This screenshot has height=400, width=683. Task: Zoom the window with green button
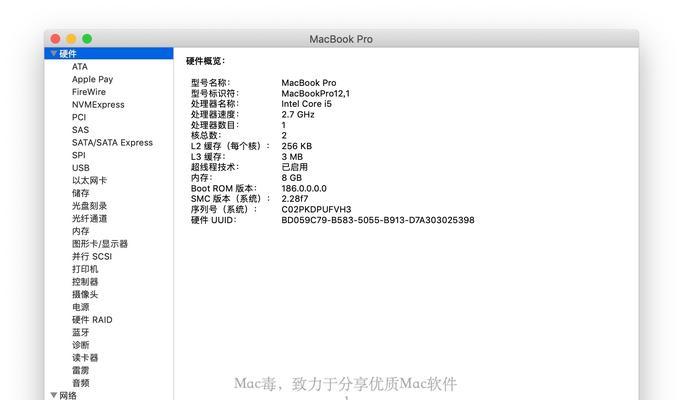click(87, 39)
